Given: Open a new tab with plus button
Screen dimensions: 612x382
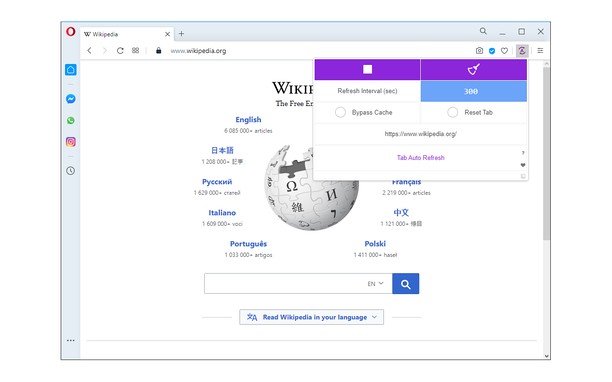Looking at the screenshot, I should (181, 34).
